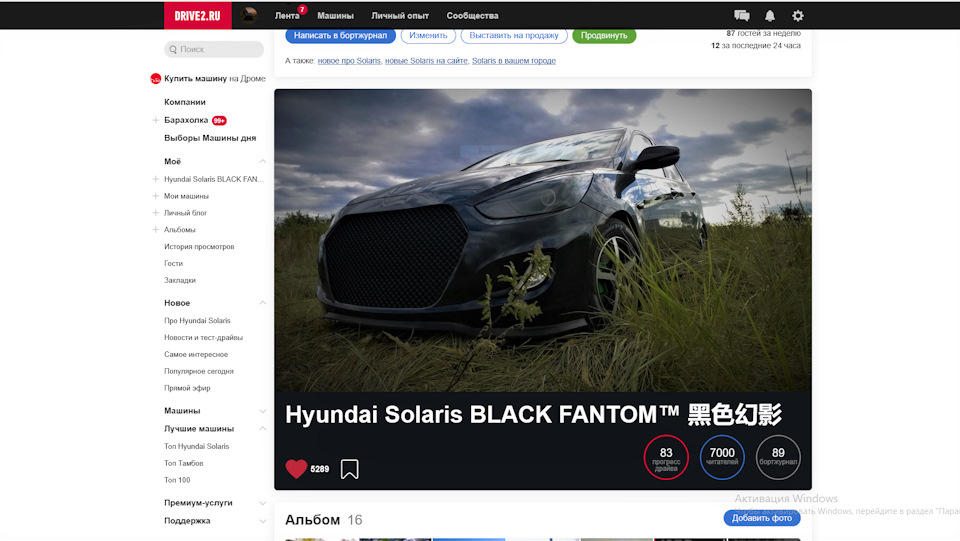Screen dimensions: 960x541
Task: Expand the Премиум-услуги section chevron
Action: (262, 503)
